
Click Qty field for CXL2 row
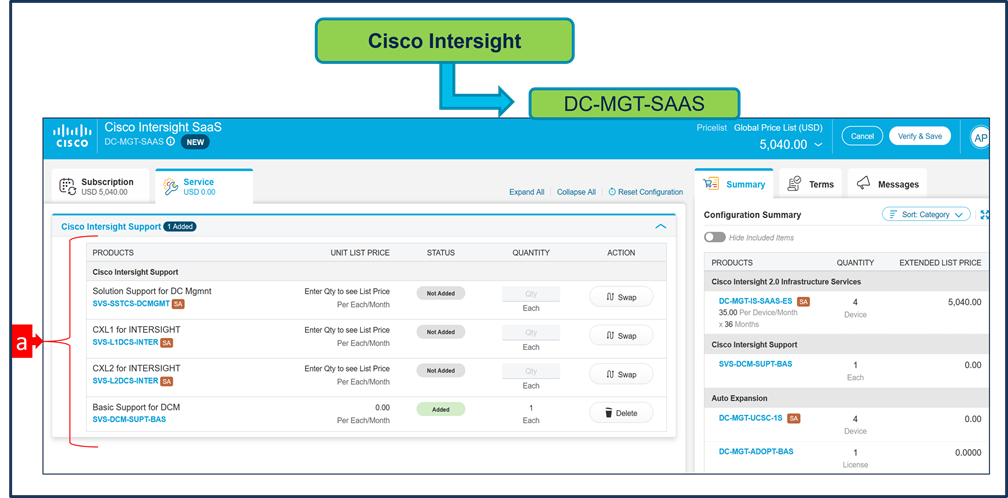(531, 371)
